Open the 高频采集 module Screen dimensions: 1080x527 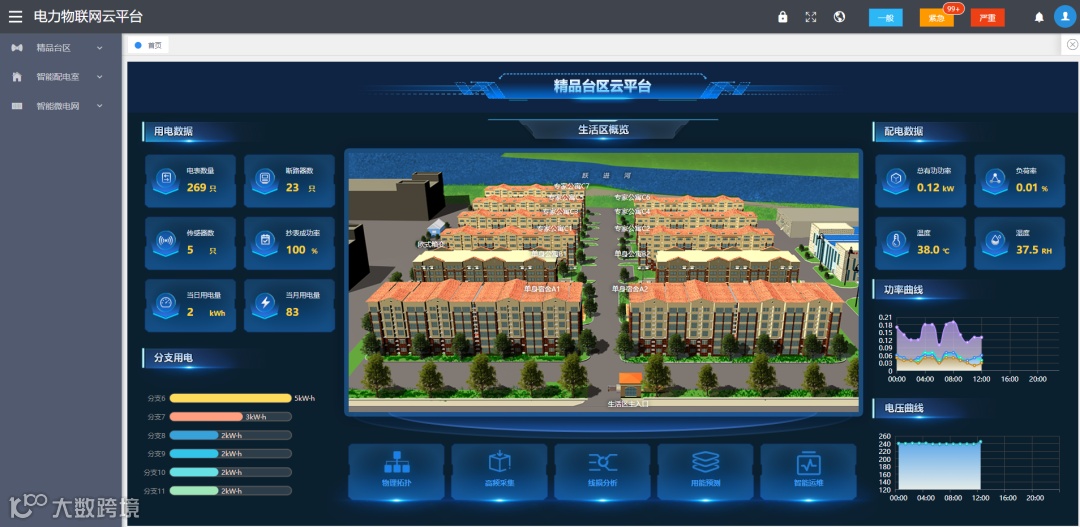coord(499,472)
